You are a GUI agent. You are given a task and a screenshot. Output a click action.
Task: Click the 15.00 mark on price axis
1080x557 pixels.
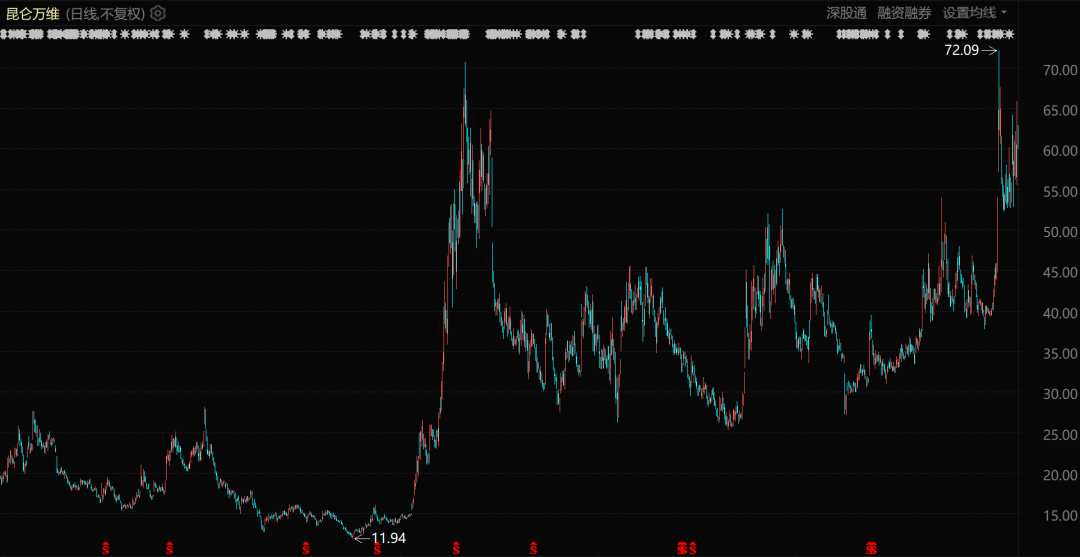click(x=1058, y=516)
